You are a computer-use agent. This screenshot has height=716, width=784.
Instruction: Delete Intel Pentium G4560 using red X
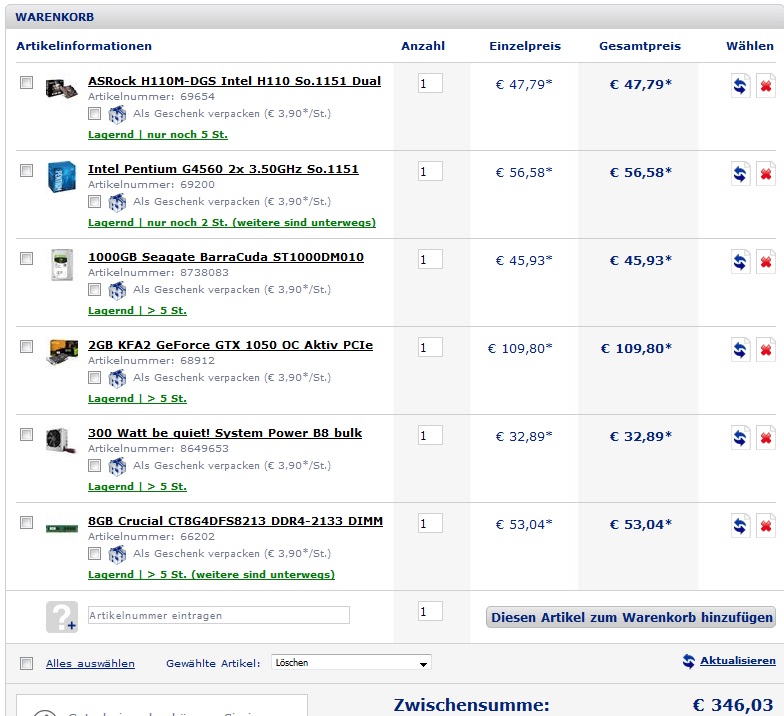coord(766,174)
